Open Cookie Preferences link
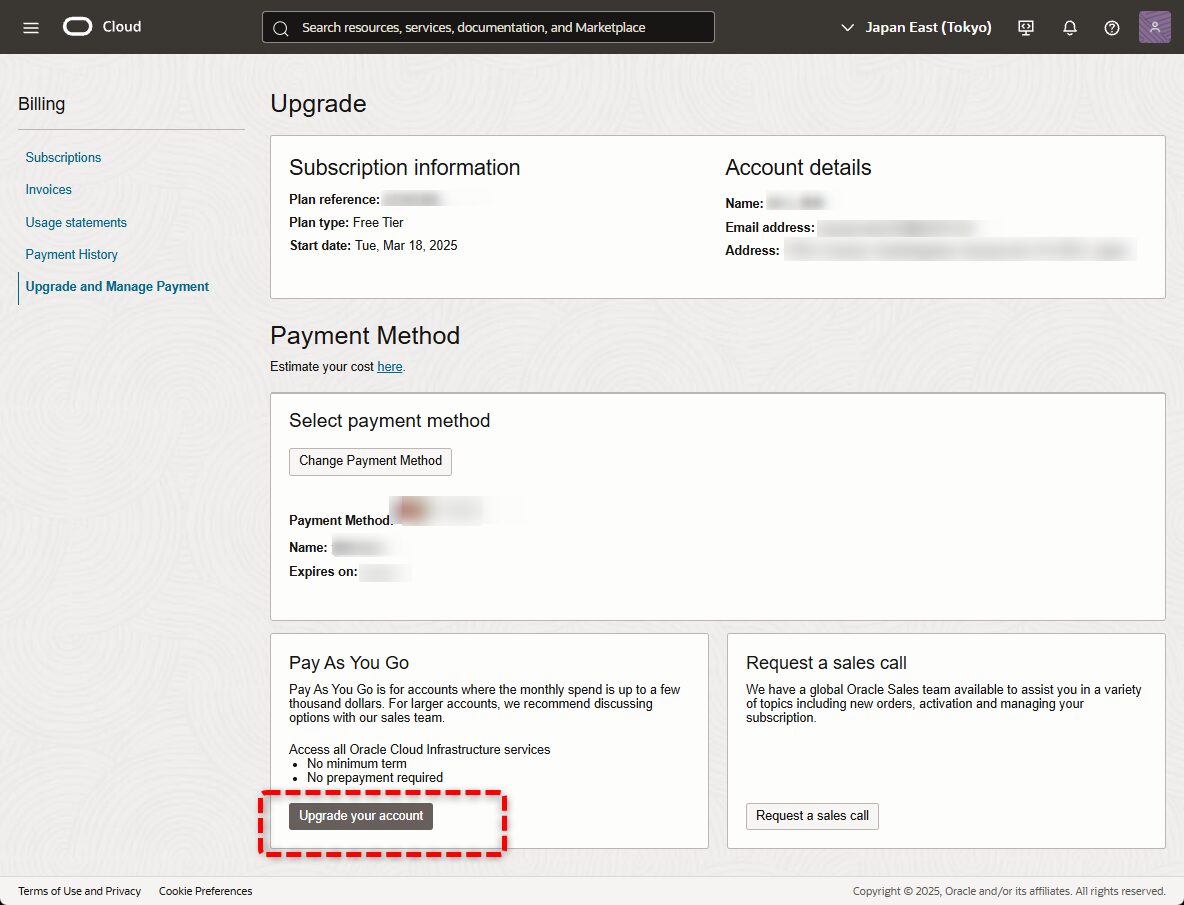 [205, 891]
